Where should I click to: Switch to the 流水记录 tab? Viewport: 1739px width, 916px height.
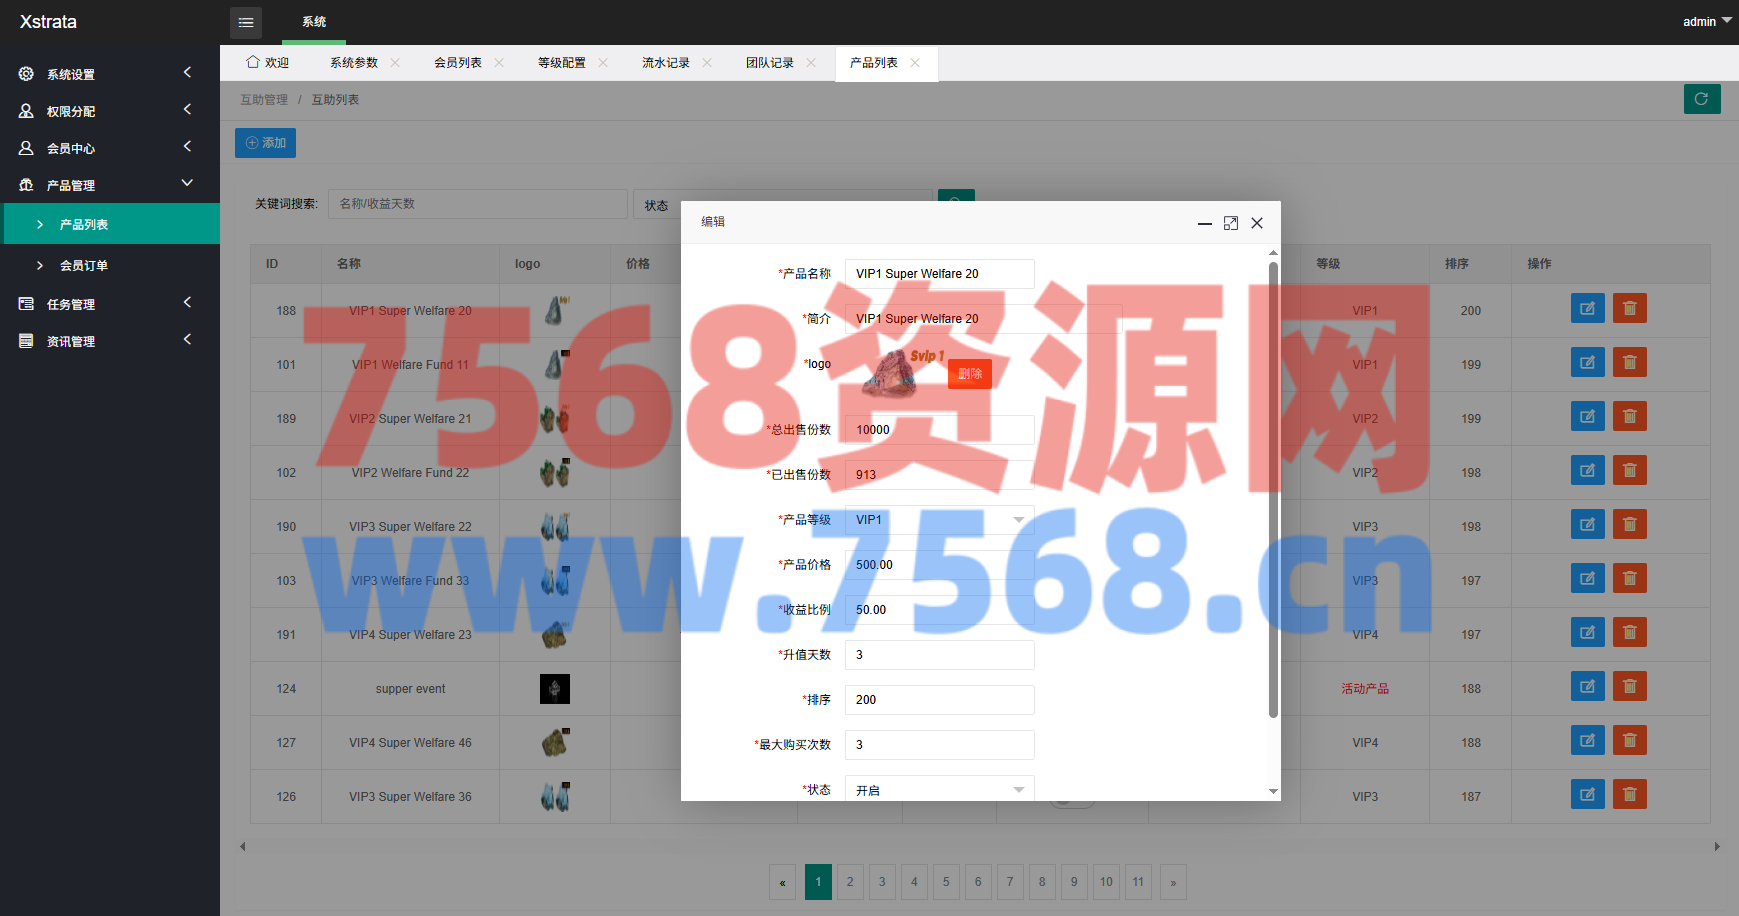[665, 63]
